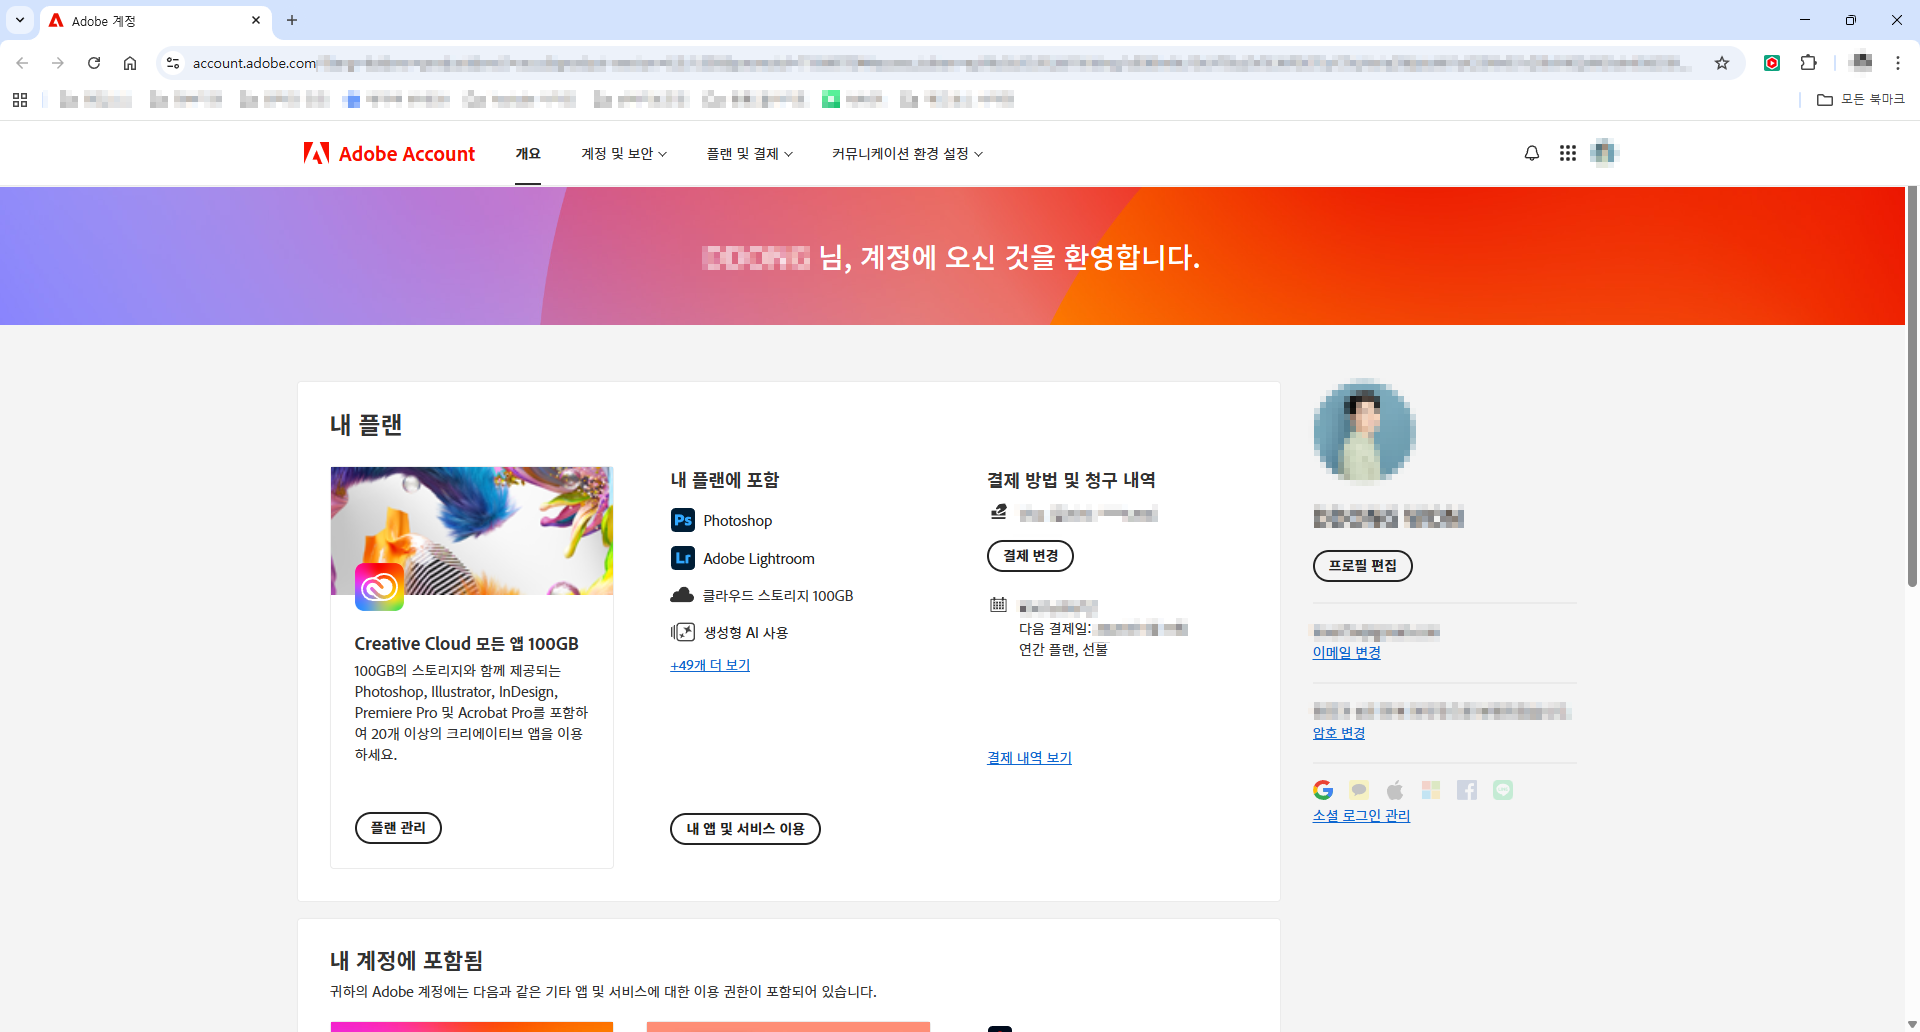
Task: Click the cloud storage icon
Action: click(682, 595)
